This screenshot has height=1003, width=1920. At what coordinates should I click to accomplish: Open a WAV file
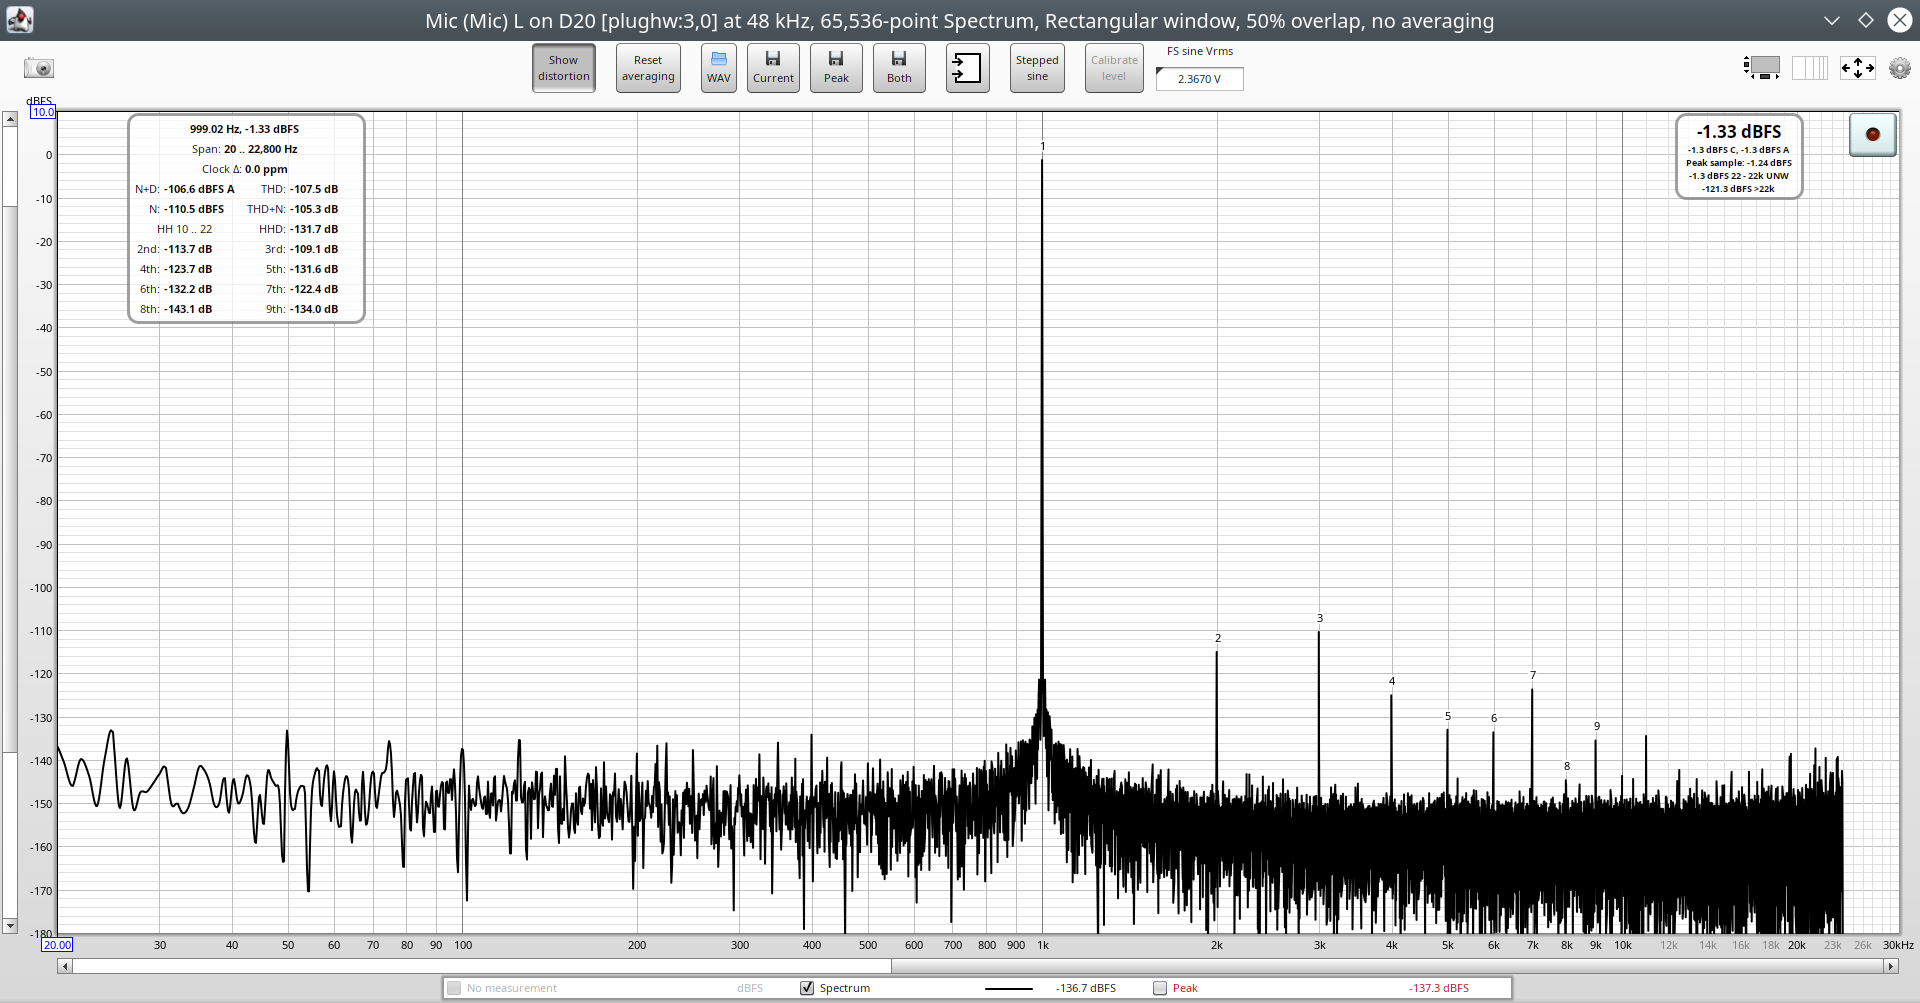tap(719, 68)
